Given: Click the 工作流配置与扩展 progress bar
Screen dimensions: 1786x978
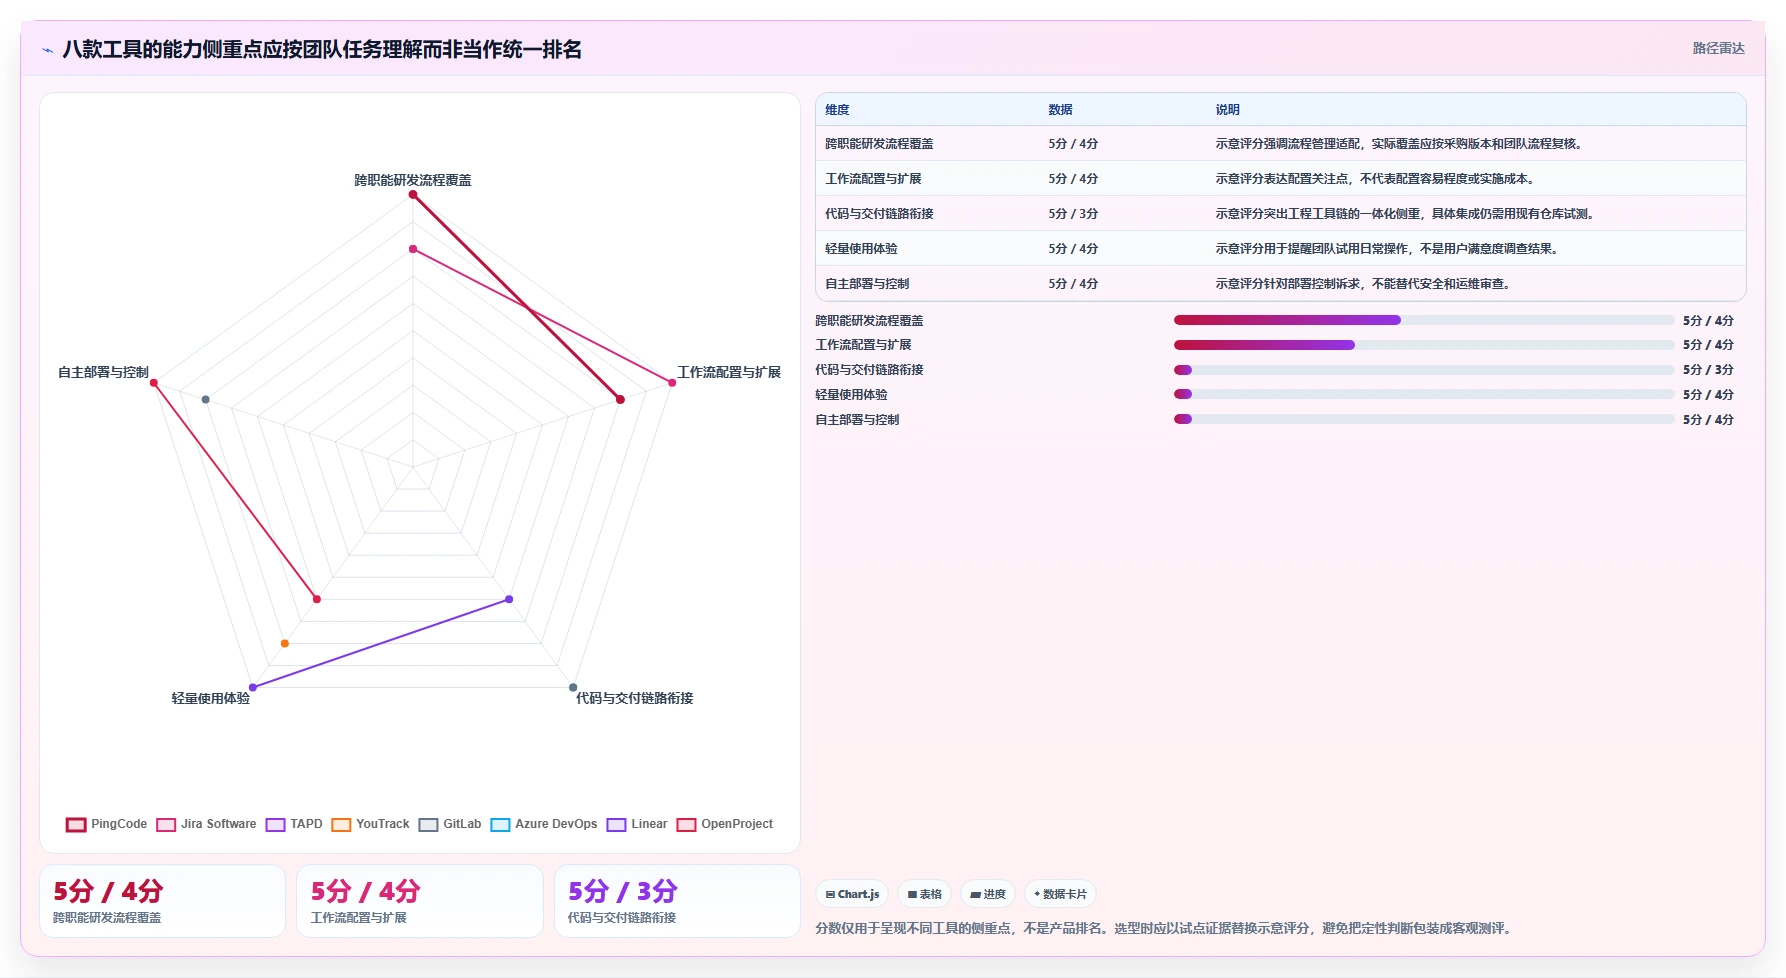Looking at the screenshot, I should point(1424,345).
